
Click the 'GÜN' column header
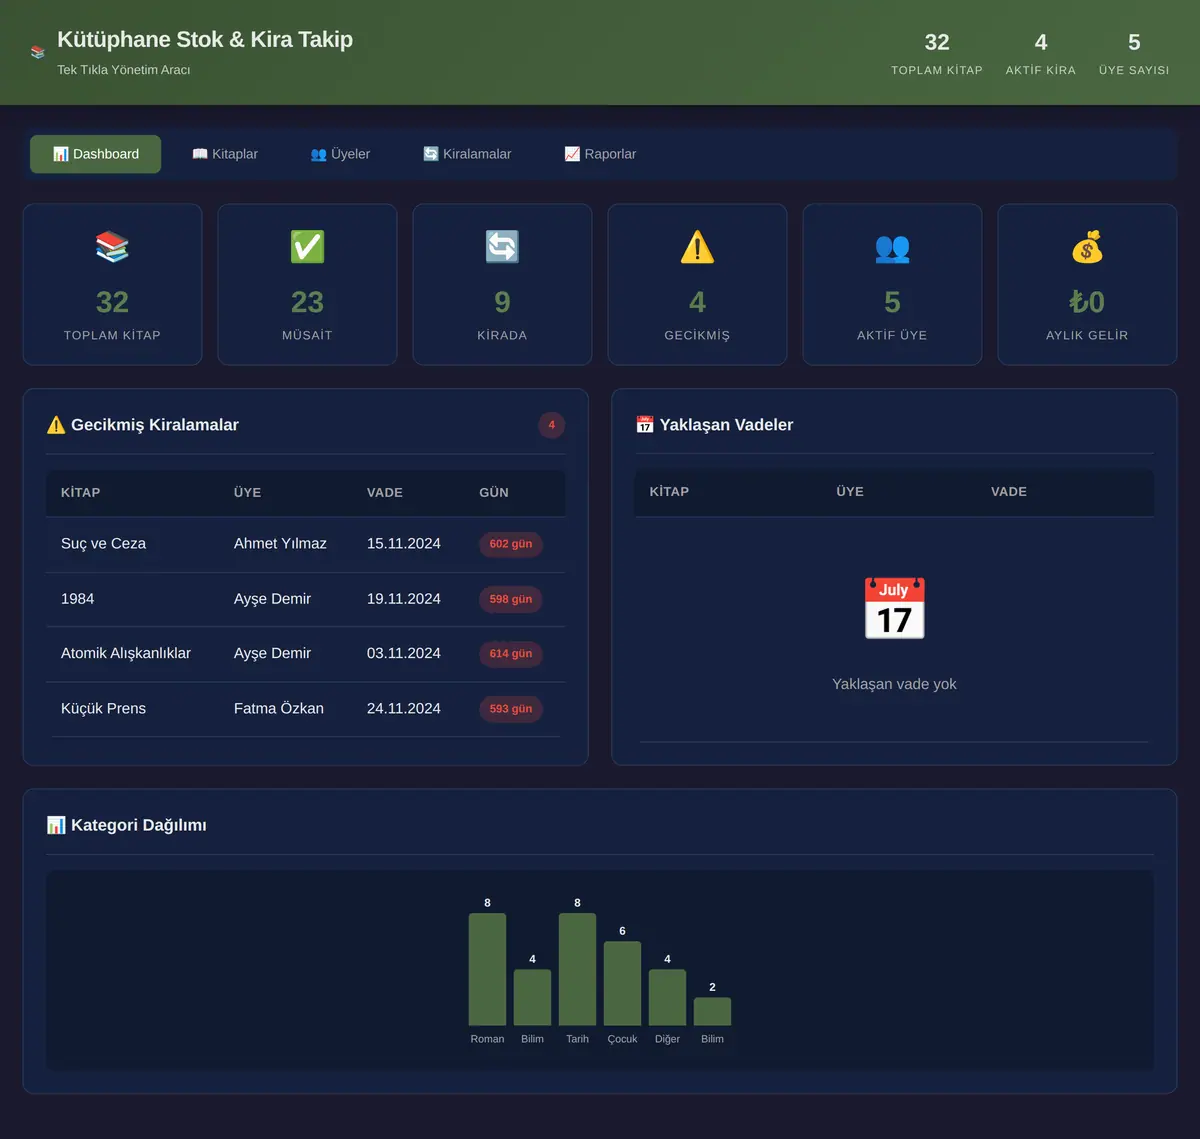point(494,493)
